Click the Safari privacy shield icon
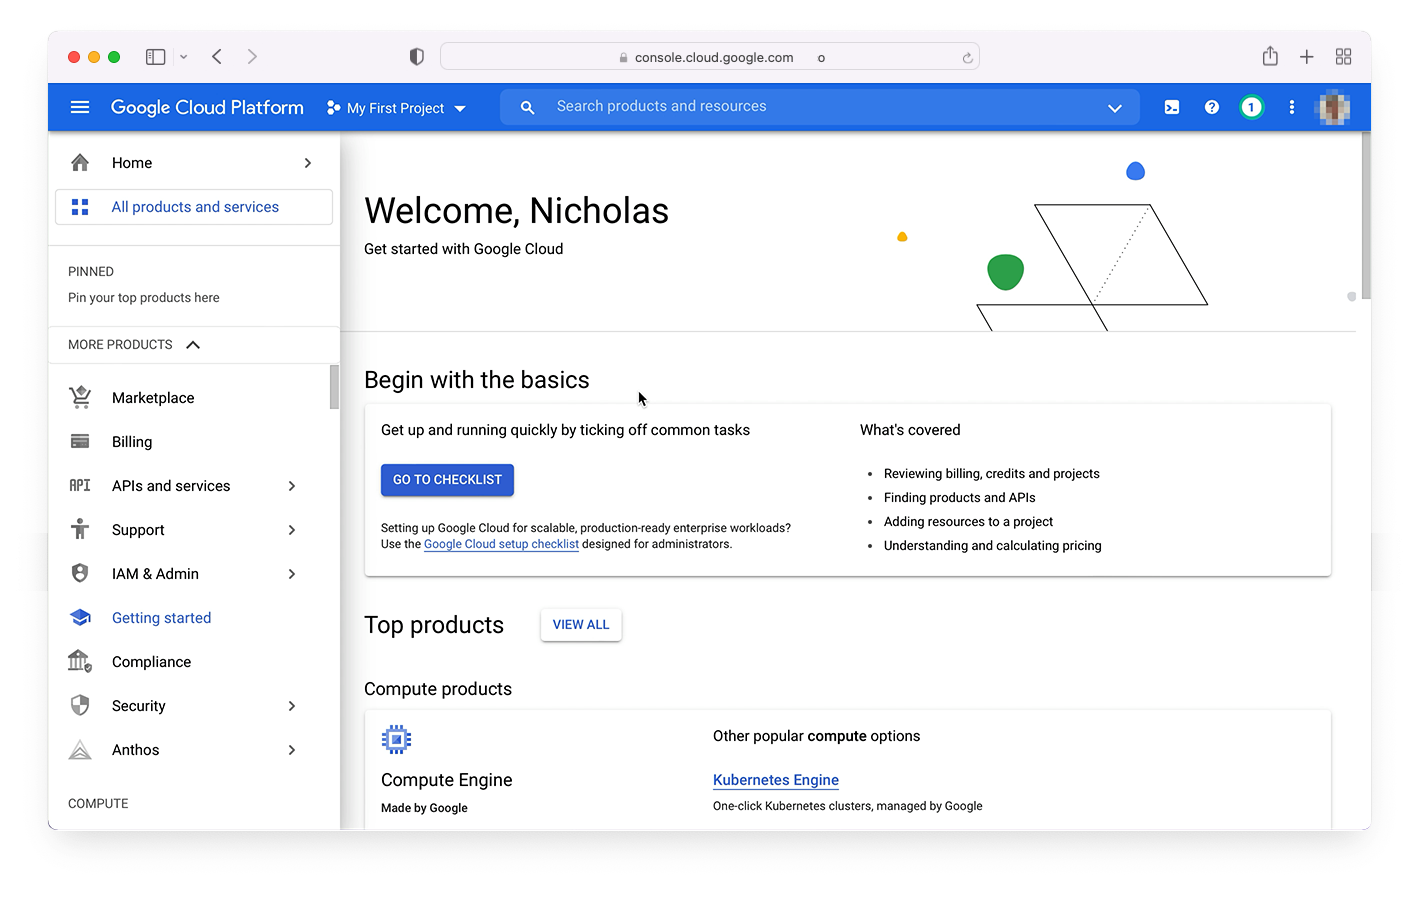Image resolution: width=1419 pixels, height=897 pixels. pyautogui.click(x=417, y=57)
